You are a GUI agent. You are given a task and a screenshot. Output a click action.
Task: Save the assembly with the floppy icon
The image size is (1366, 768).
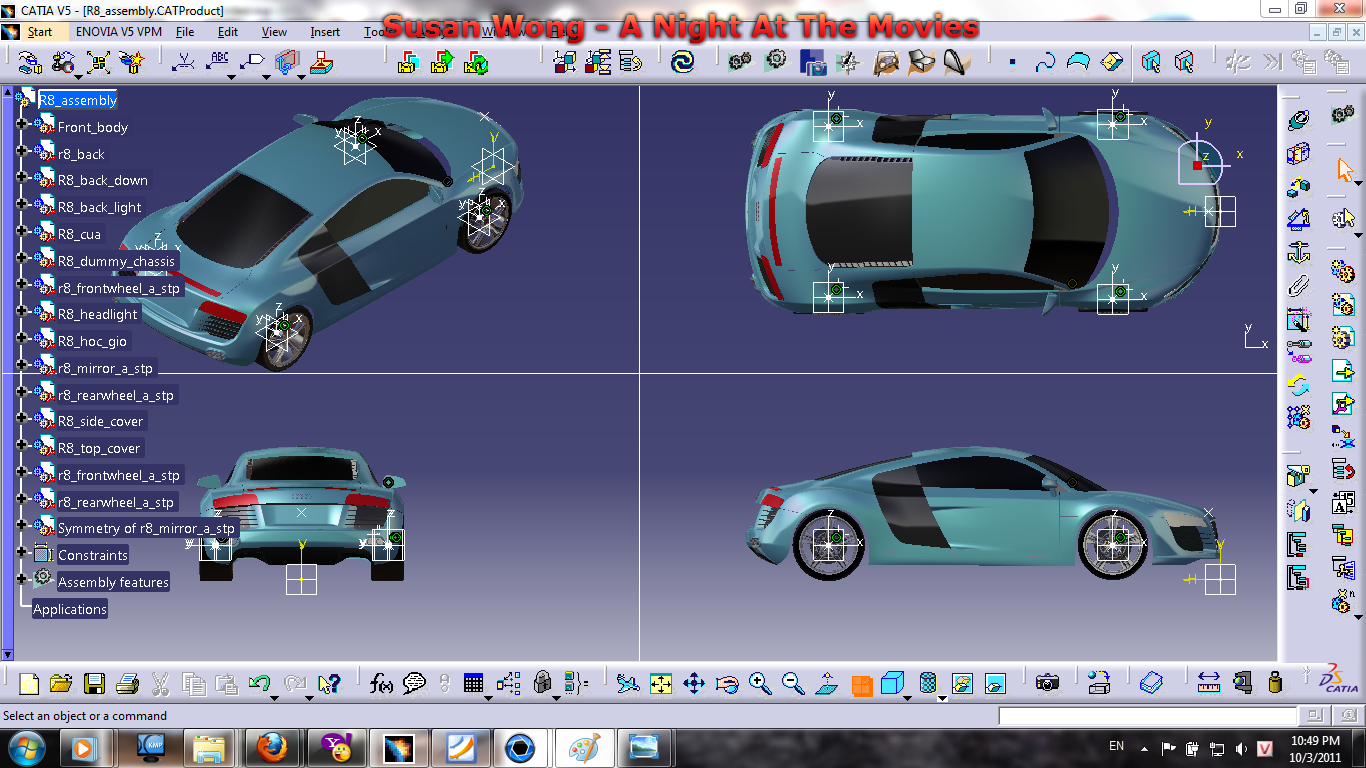[x=94, y=684]
